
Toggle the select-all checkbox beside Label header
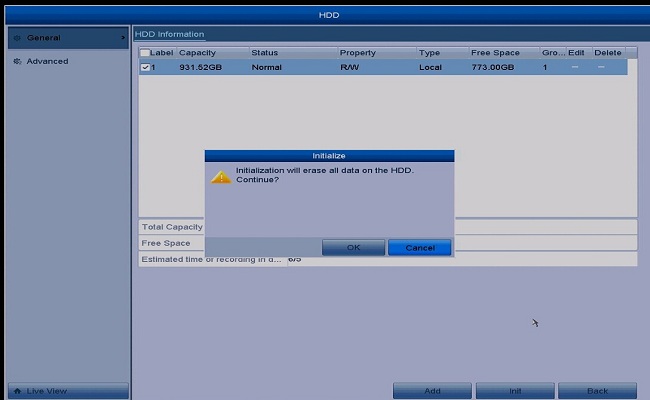coord(145,53)
